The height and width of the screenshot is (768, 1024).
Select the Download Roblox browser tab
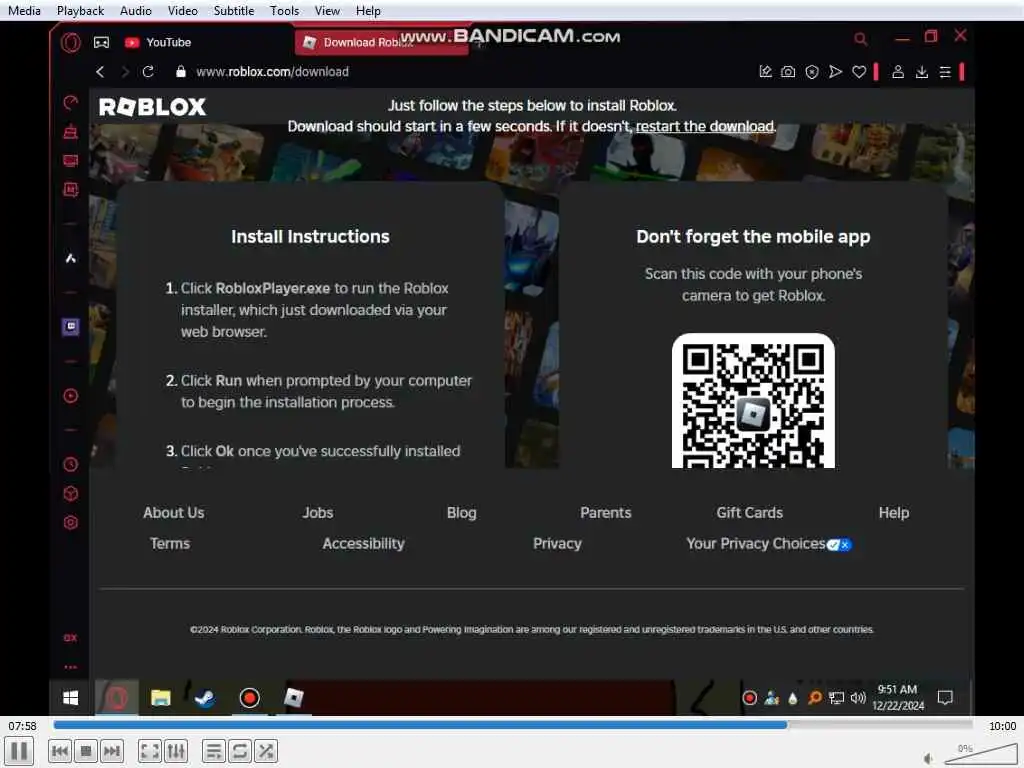[382, 42]
